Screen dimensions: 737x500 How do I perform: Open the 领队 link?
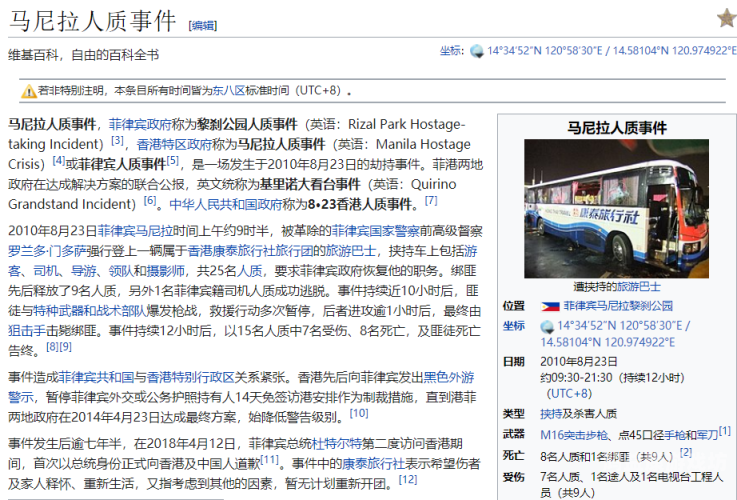(x=121, y=271)
